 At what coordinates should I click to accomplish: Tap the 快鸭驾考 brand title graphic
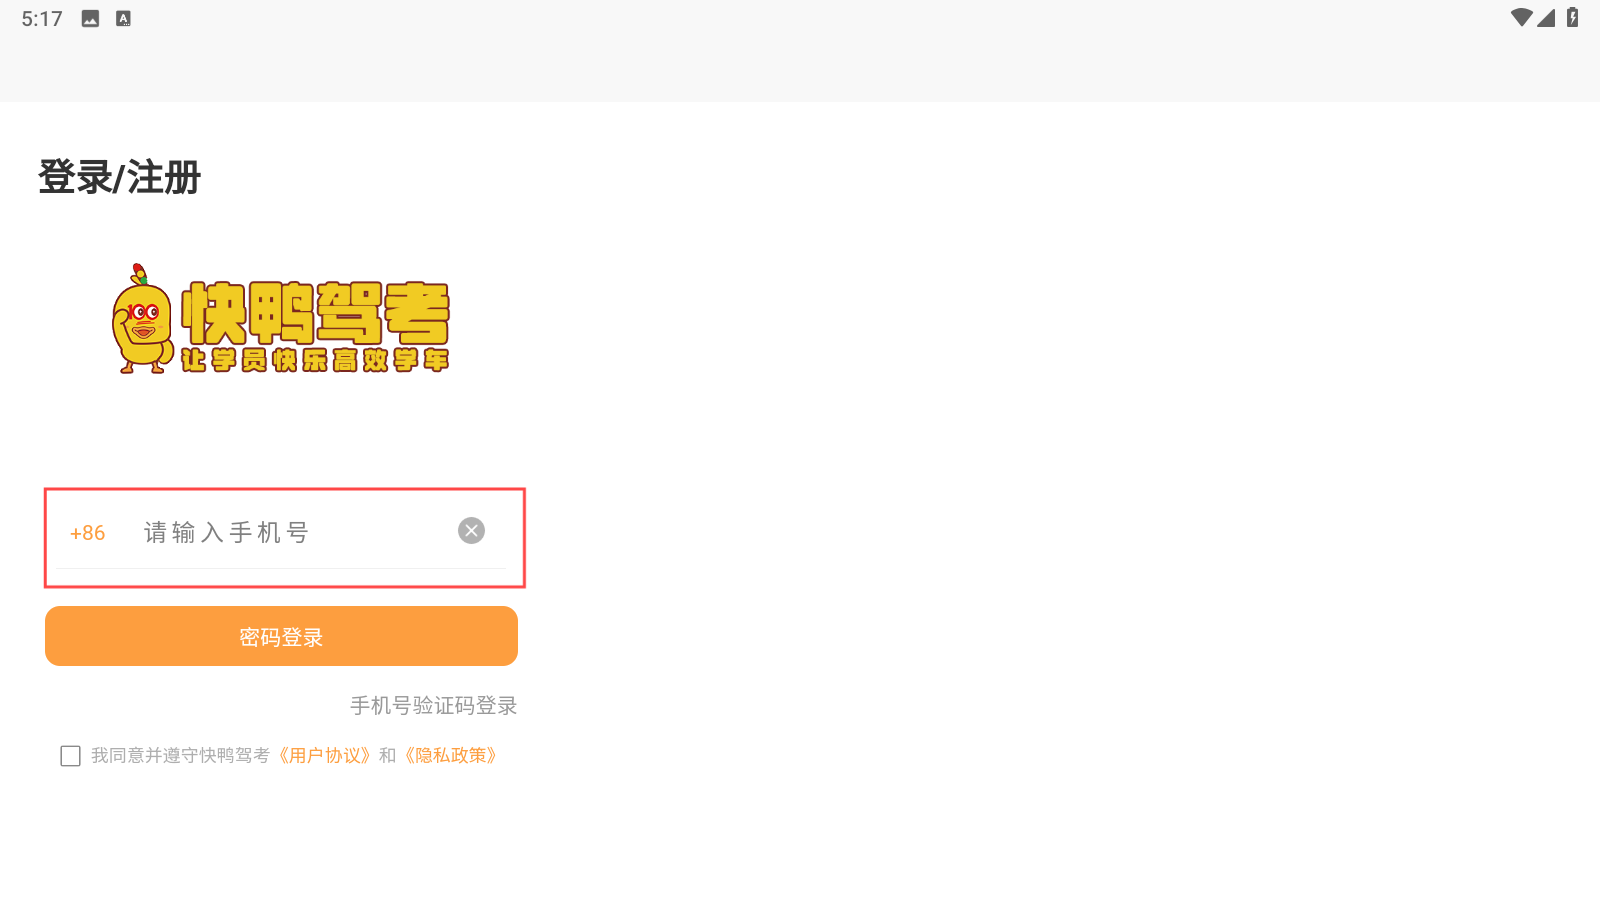315,312
